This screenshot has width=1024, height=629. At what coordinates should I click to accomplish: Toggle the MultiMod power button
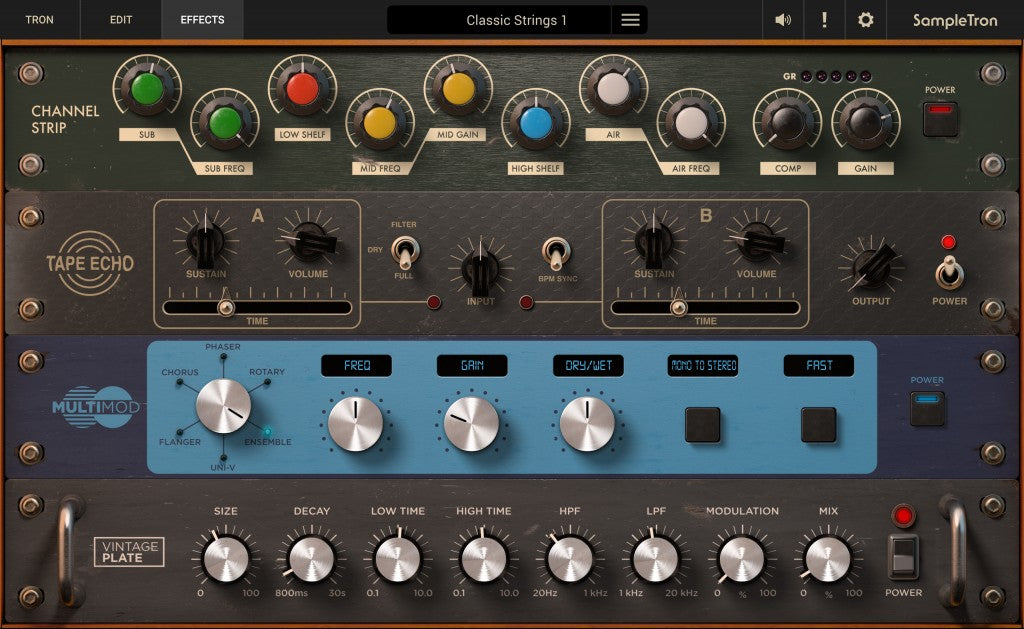click(x=927, y=407)
